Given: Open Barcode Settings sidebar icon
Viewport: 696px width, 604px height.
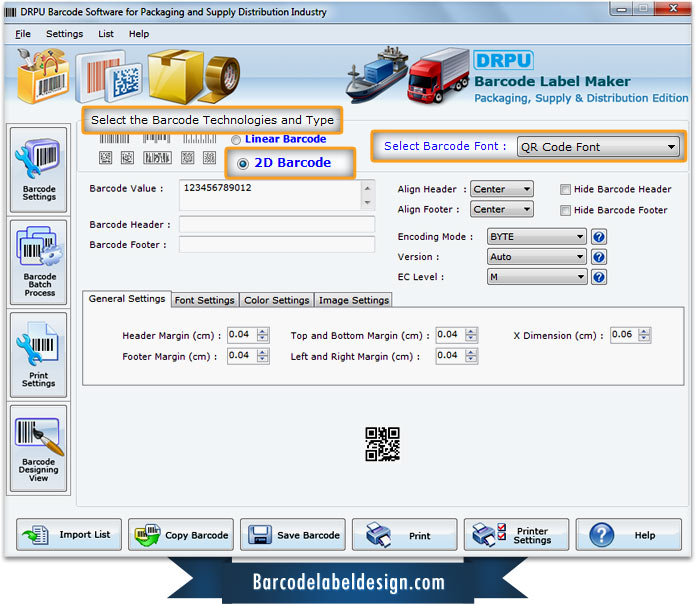Looking at the screenshot, I should pyautogui.click(x=39, y=170).
